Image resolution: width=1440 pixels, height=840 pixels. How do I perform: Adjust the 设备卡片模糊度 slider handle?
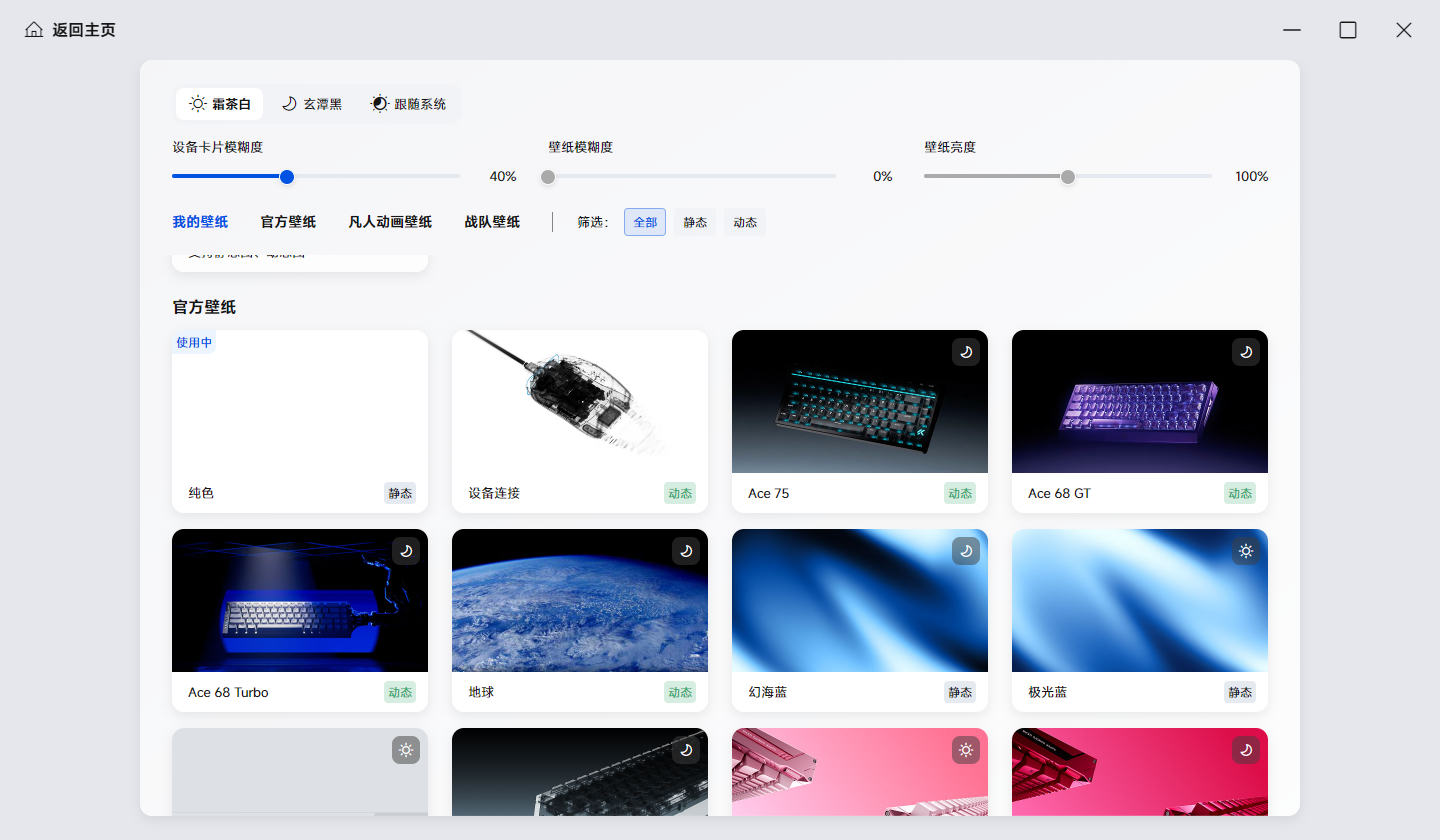click(287, 177)
